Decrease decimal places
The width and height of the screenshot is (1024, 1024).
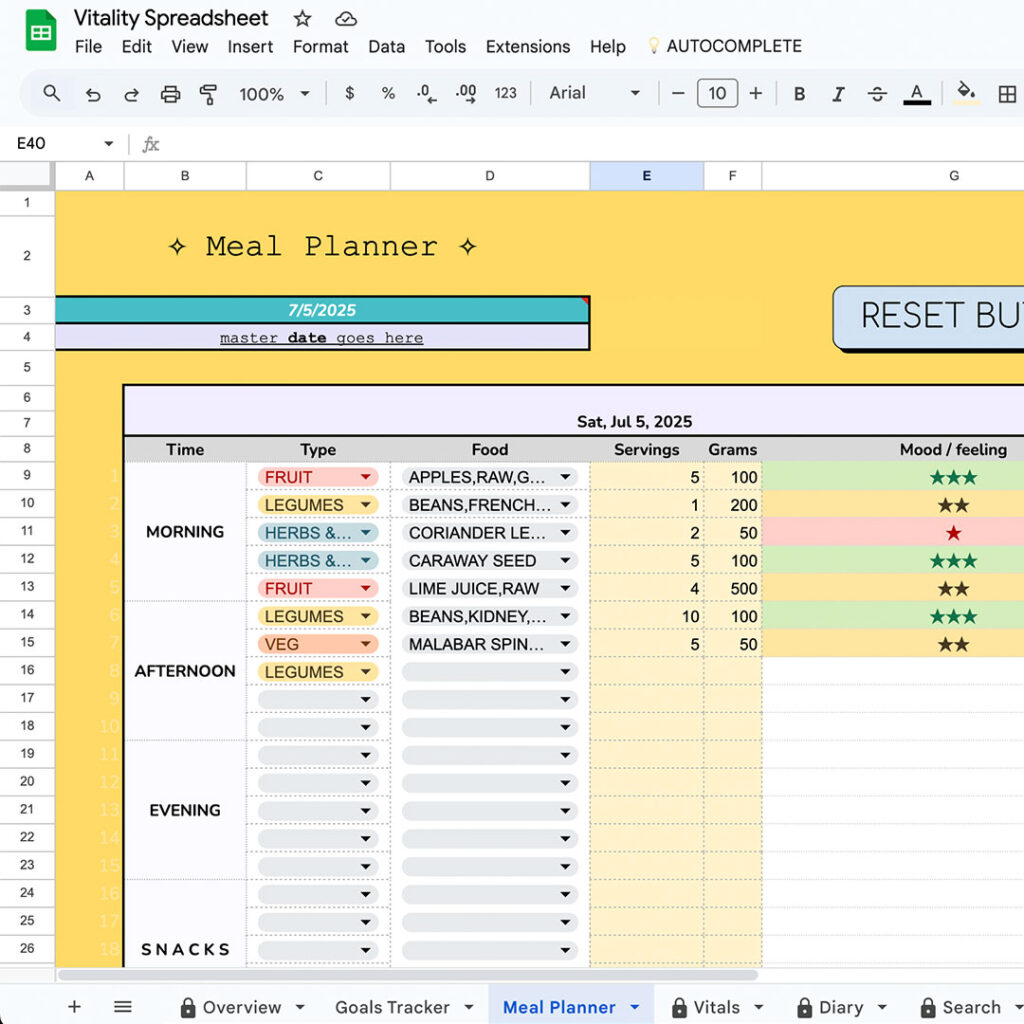(x=426, y=93)
